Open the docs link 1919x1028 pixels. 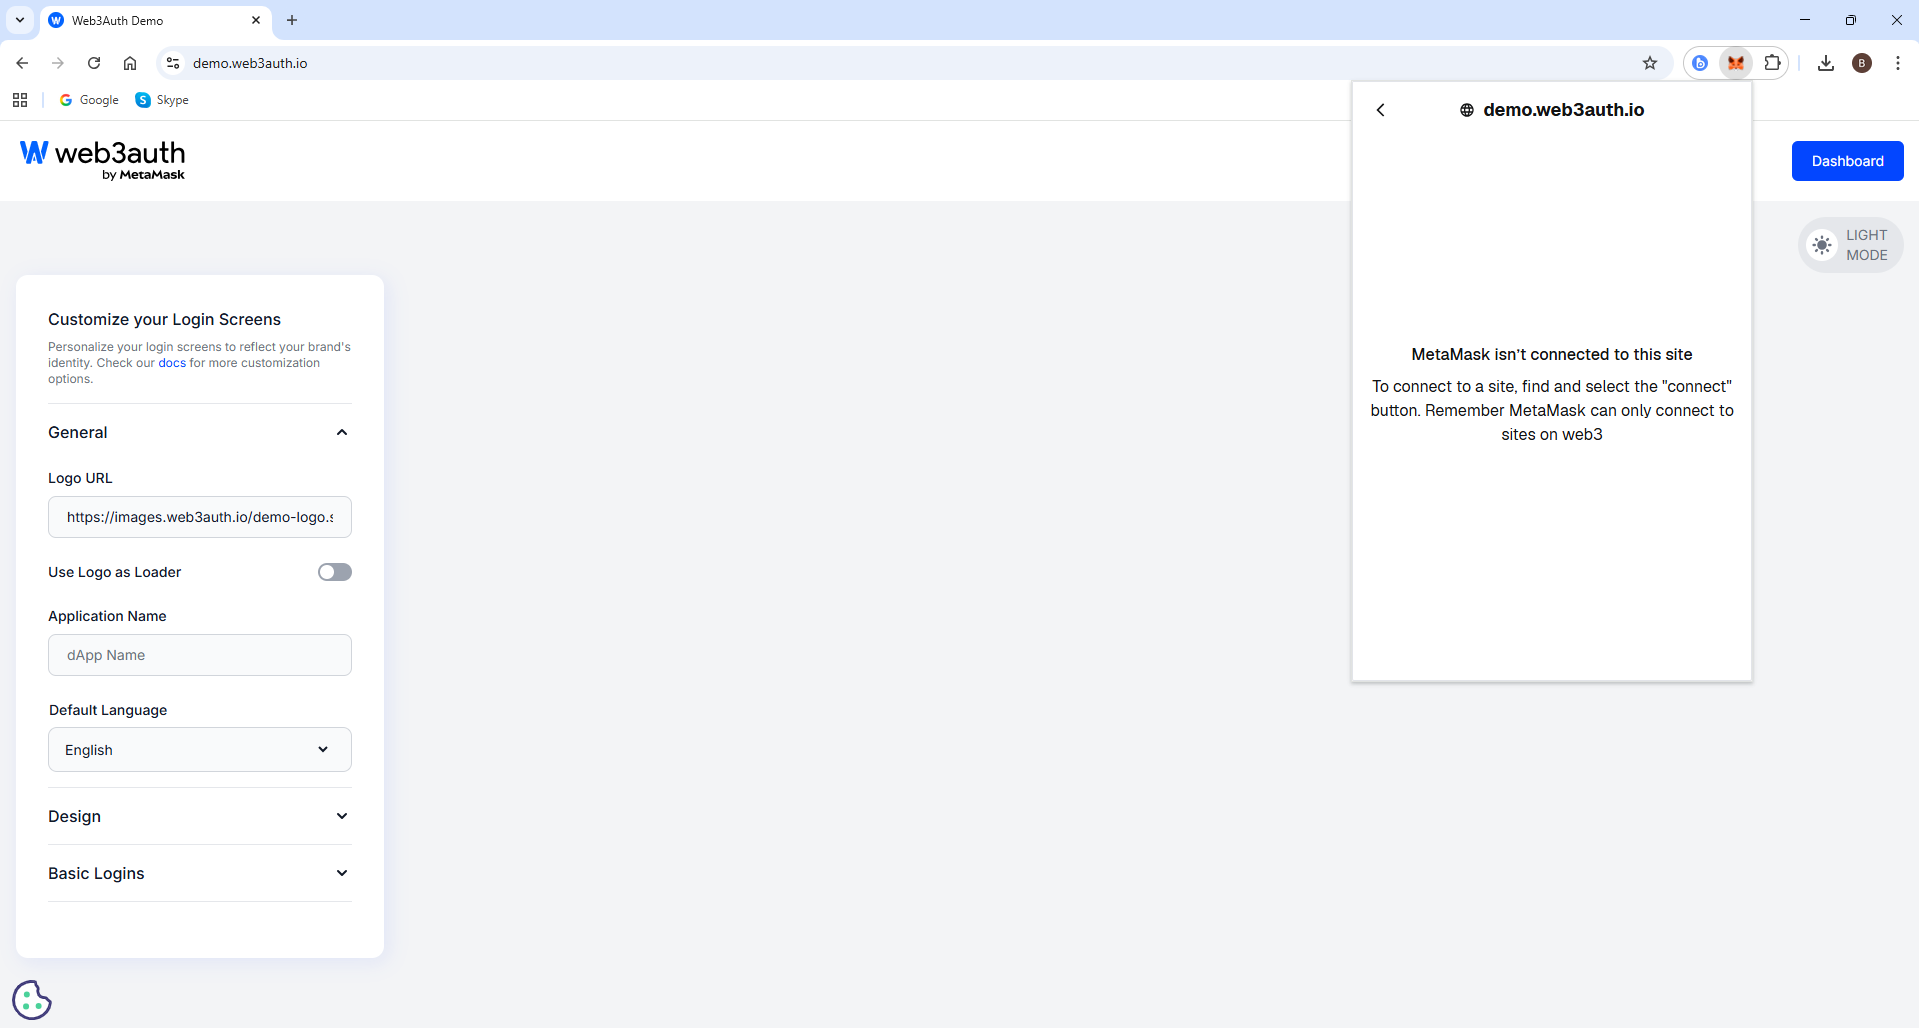tap(172, 363)
